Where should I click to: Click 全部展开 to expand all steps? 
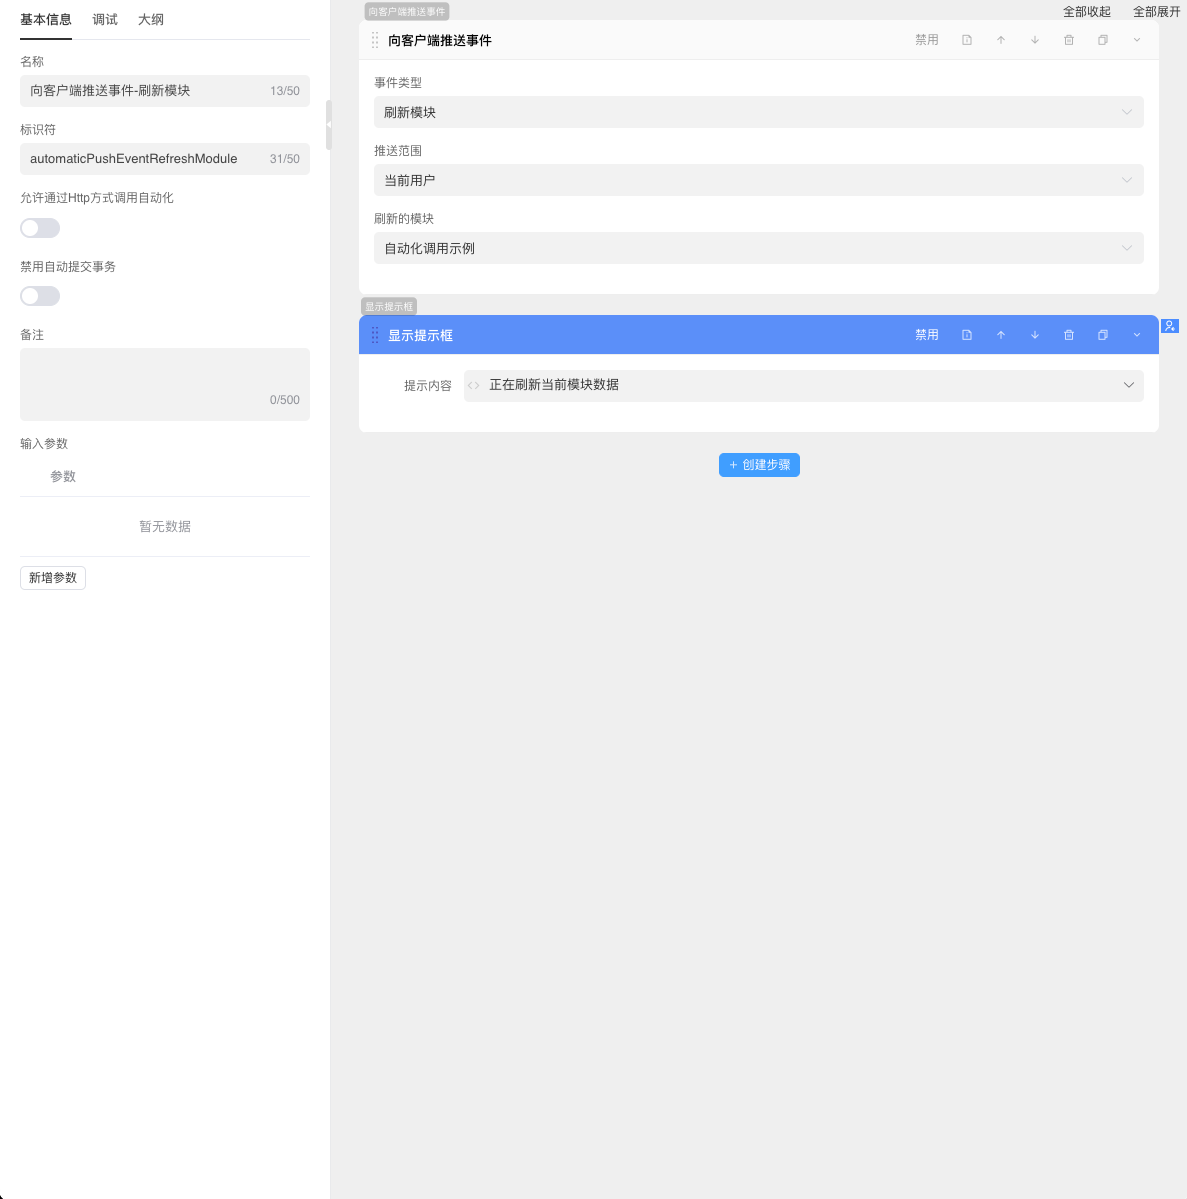click(x=1159, y=11)
